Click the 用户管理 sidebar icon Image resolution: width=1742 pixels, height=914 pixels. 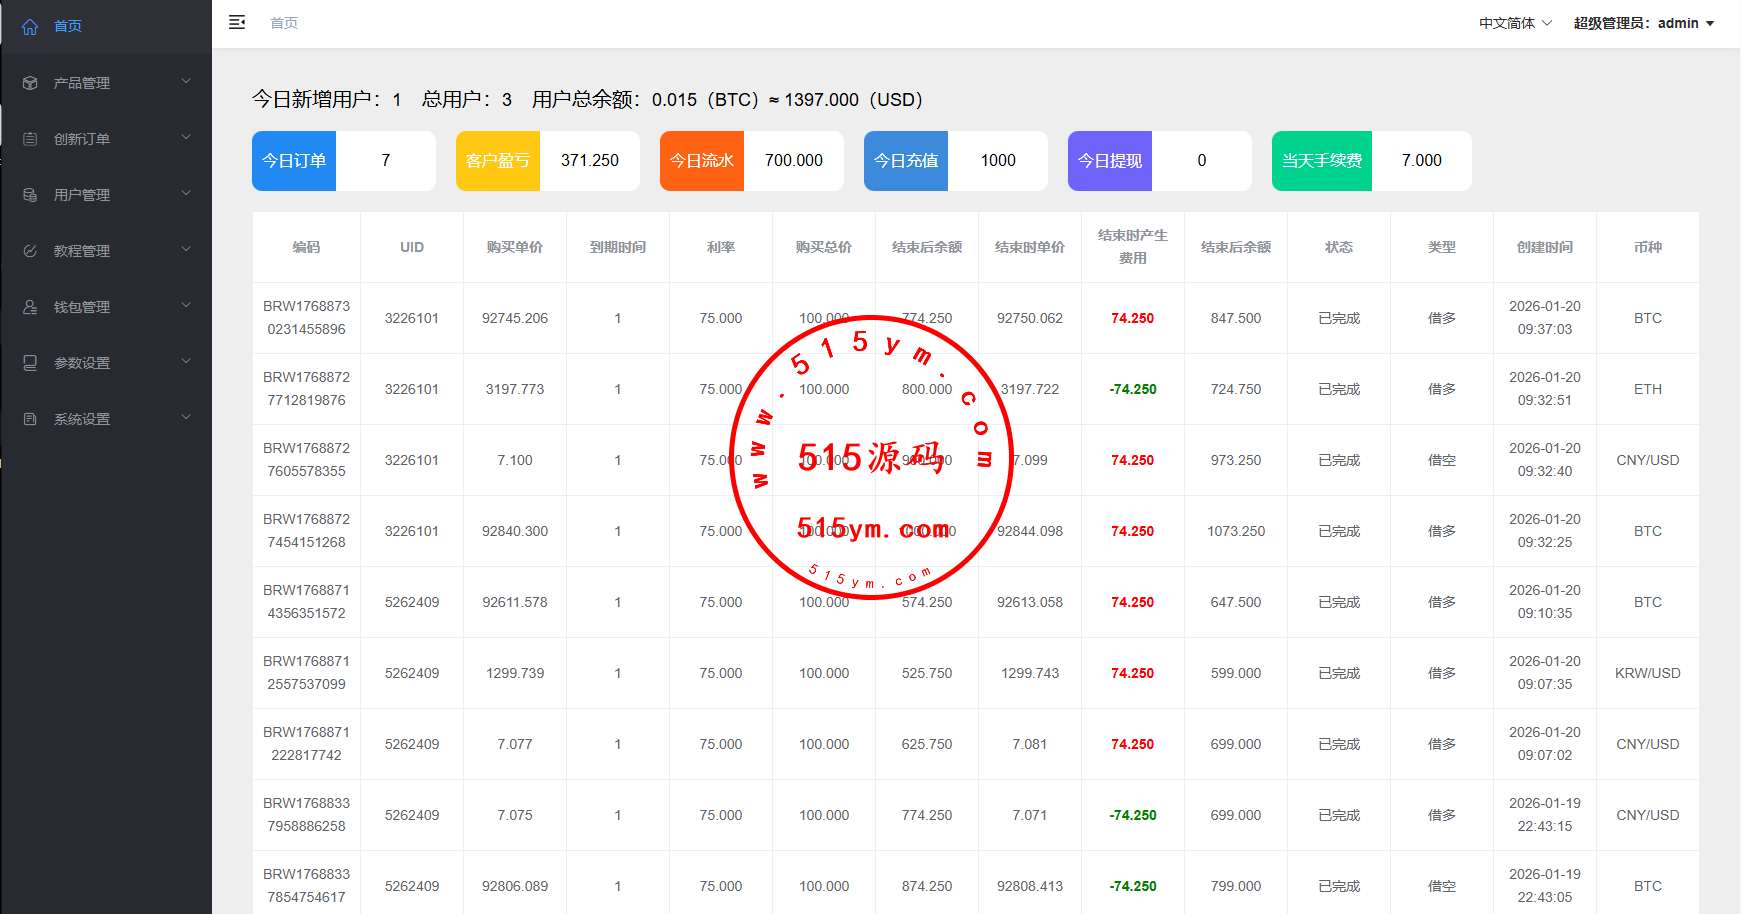[x=30, y=195]
